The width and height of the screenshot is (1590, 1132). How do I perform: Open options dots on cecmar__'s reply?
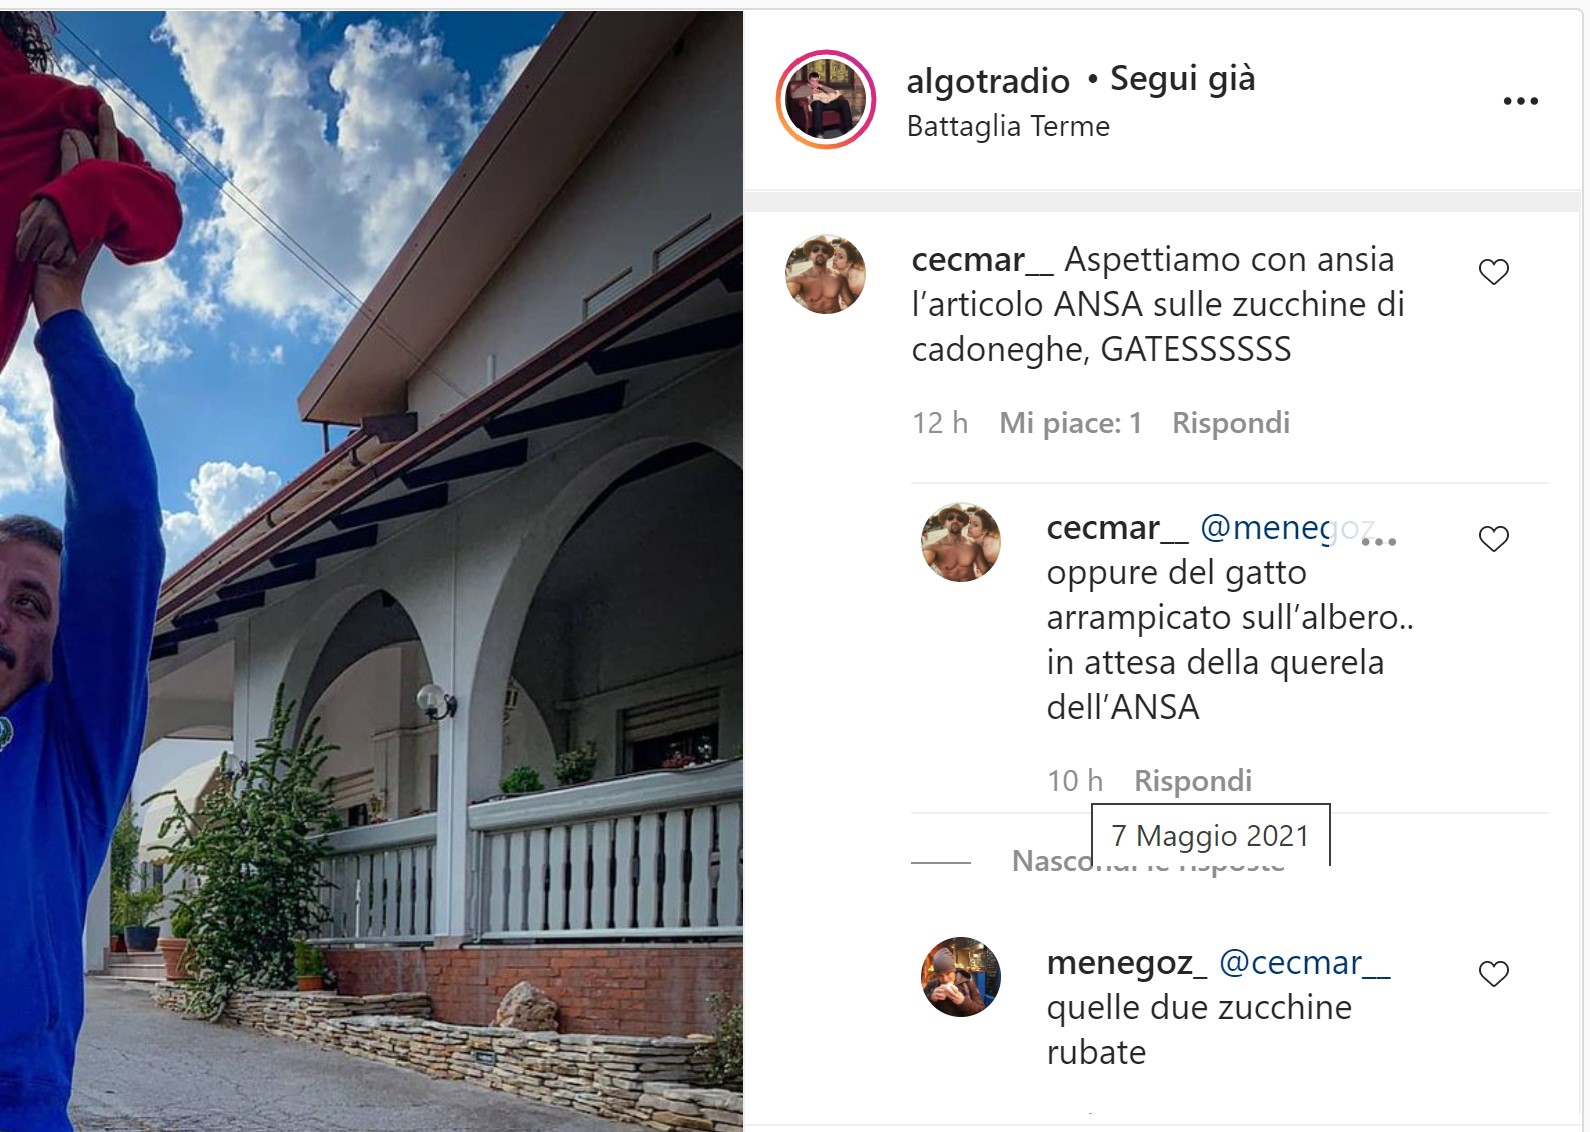(1378, 542)
